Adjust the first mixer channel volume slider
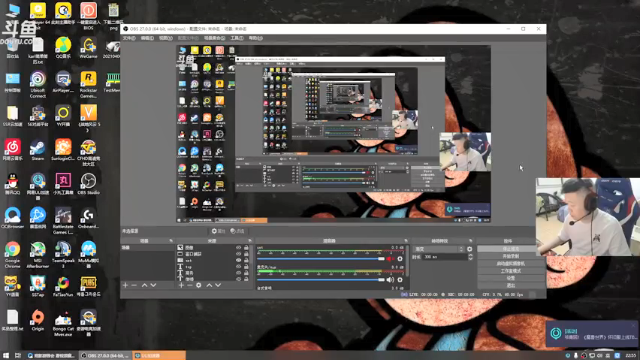Viewport: 640px width, 360px height. [321, 259]
